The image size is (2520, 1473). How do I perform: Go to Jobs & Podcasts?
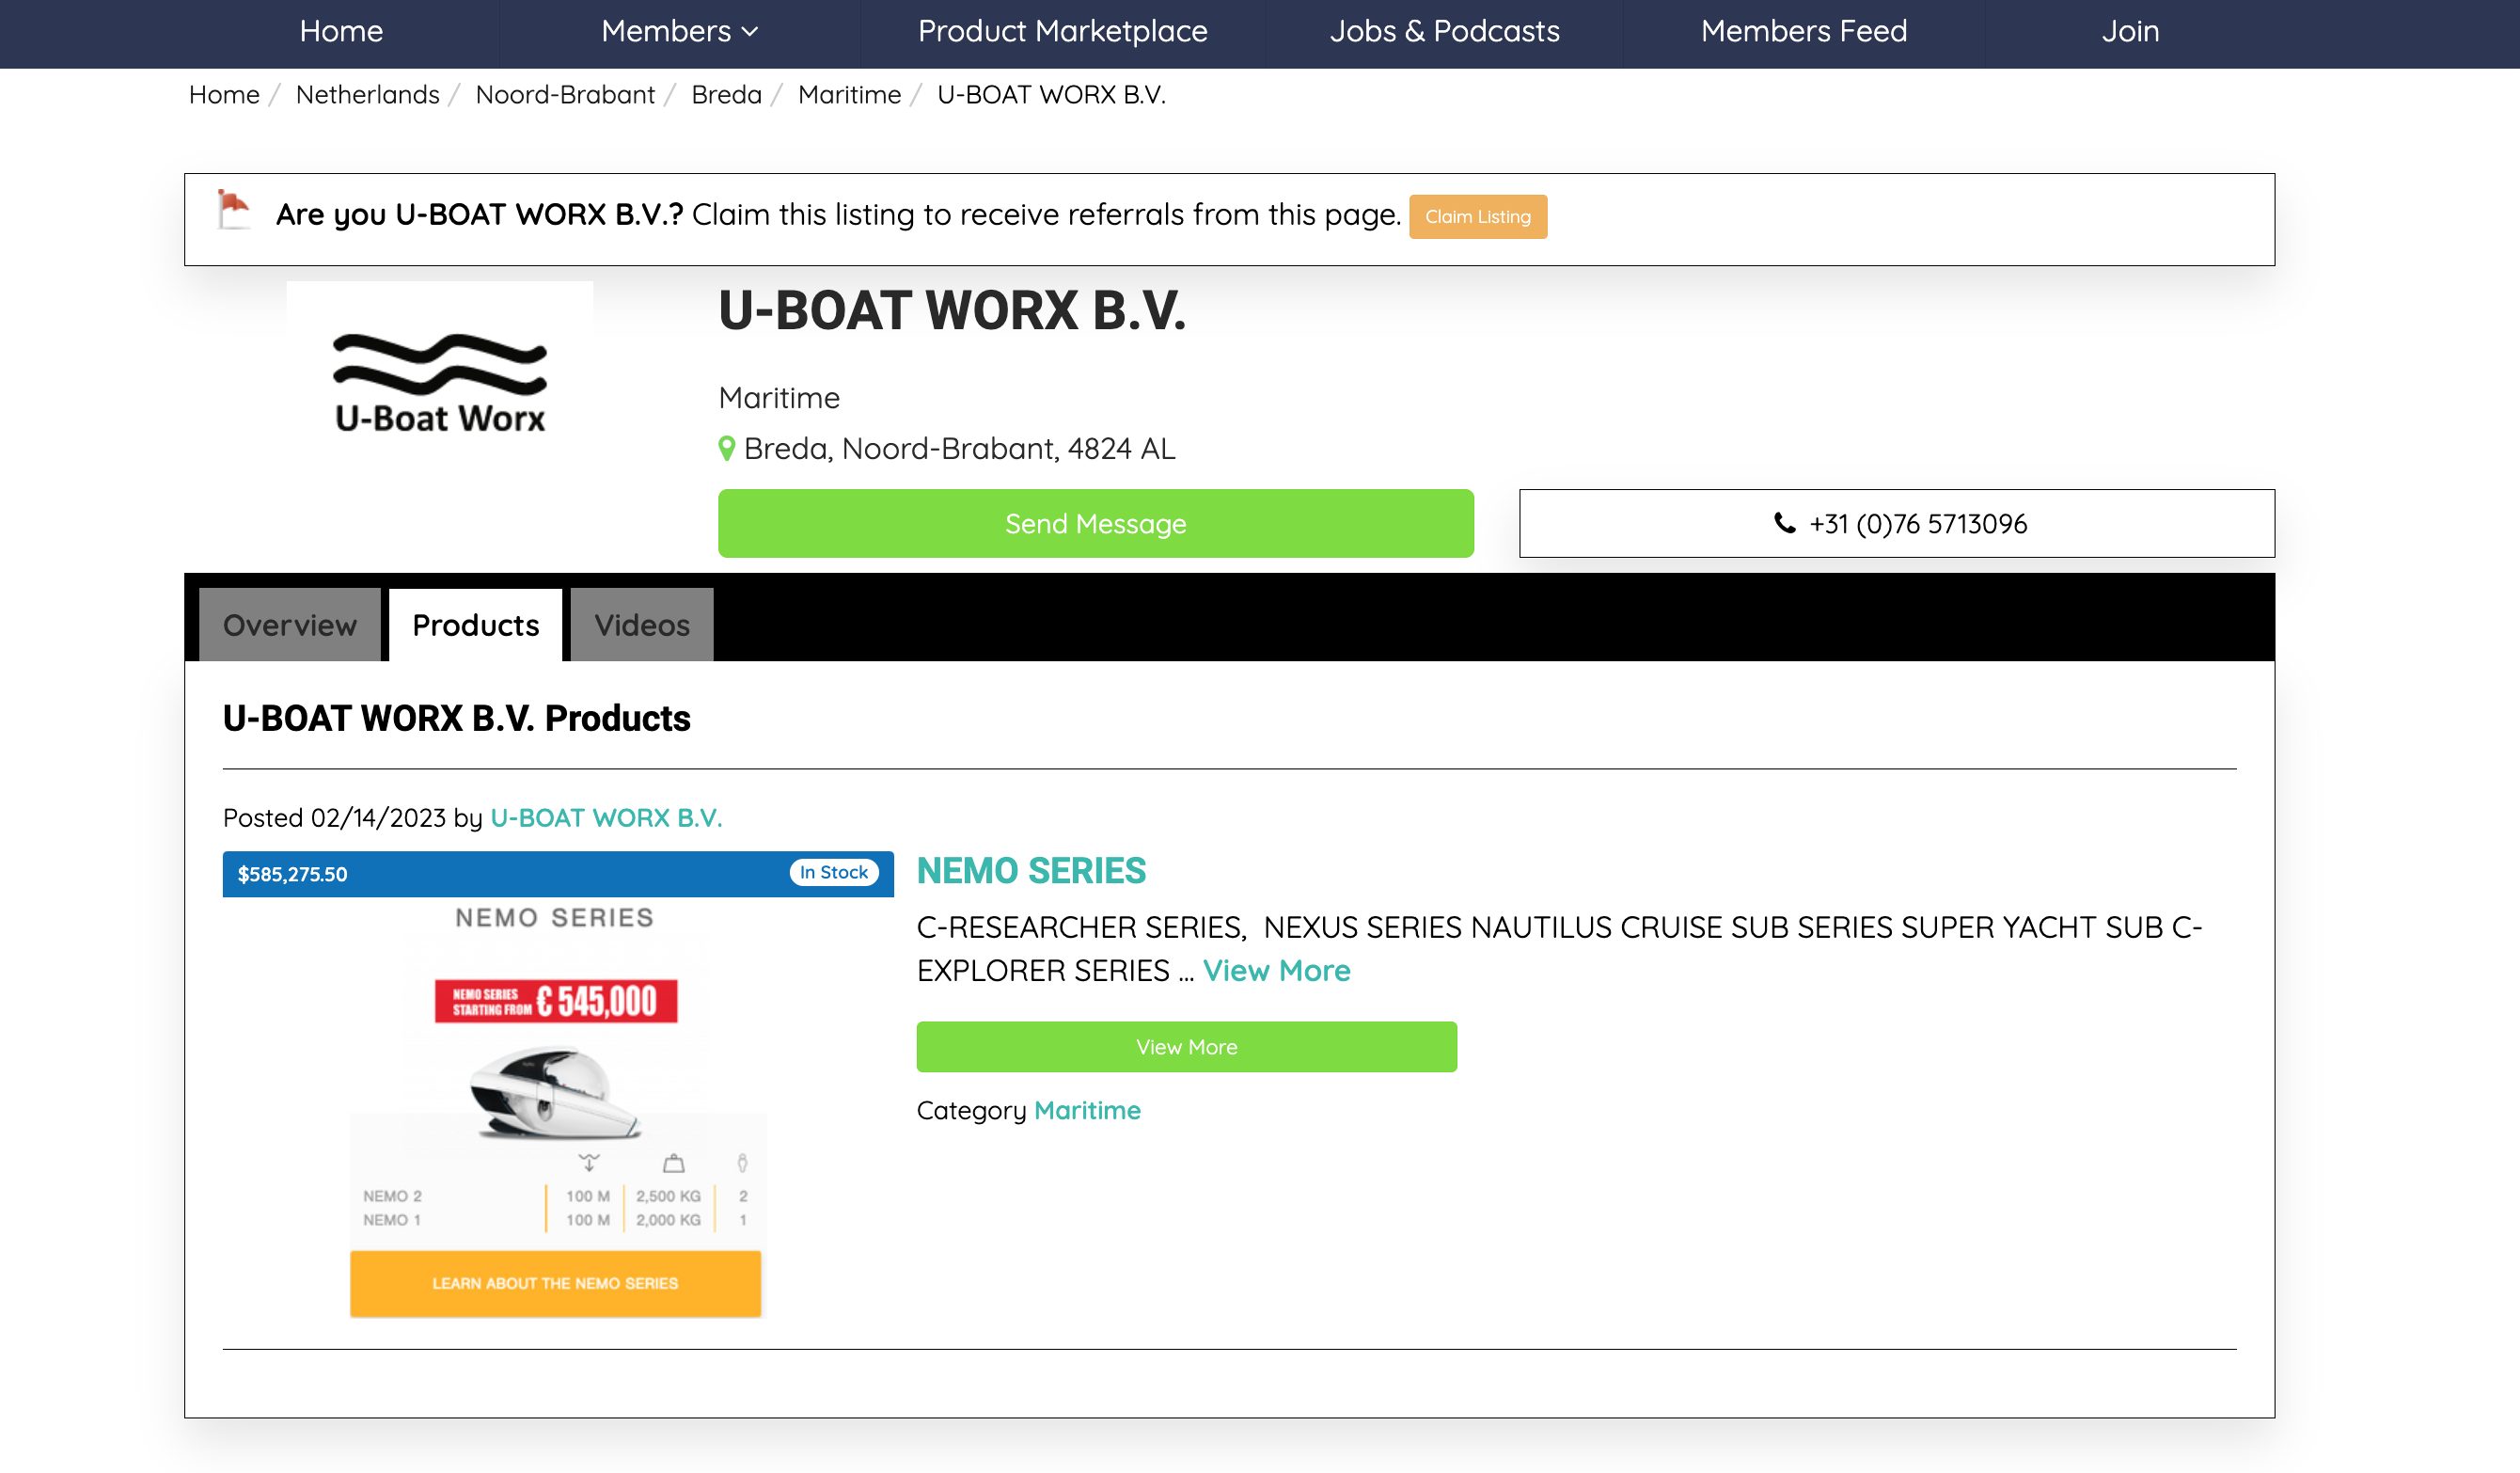(x=1444, y=31)
